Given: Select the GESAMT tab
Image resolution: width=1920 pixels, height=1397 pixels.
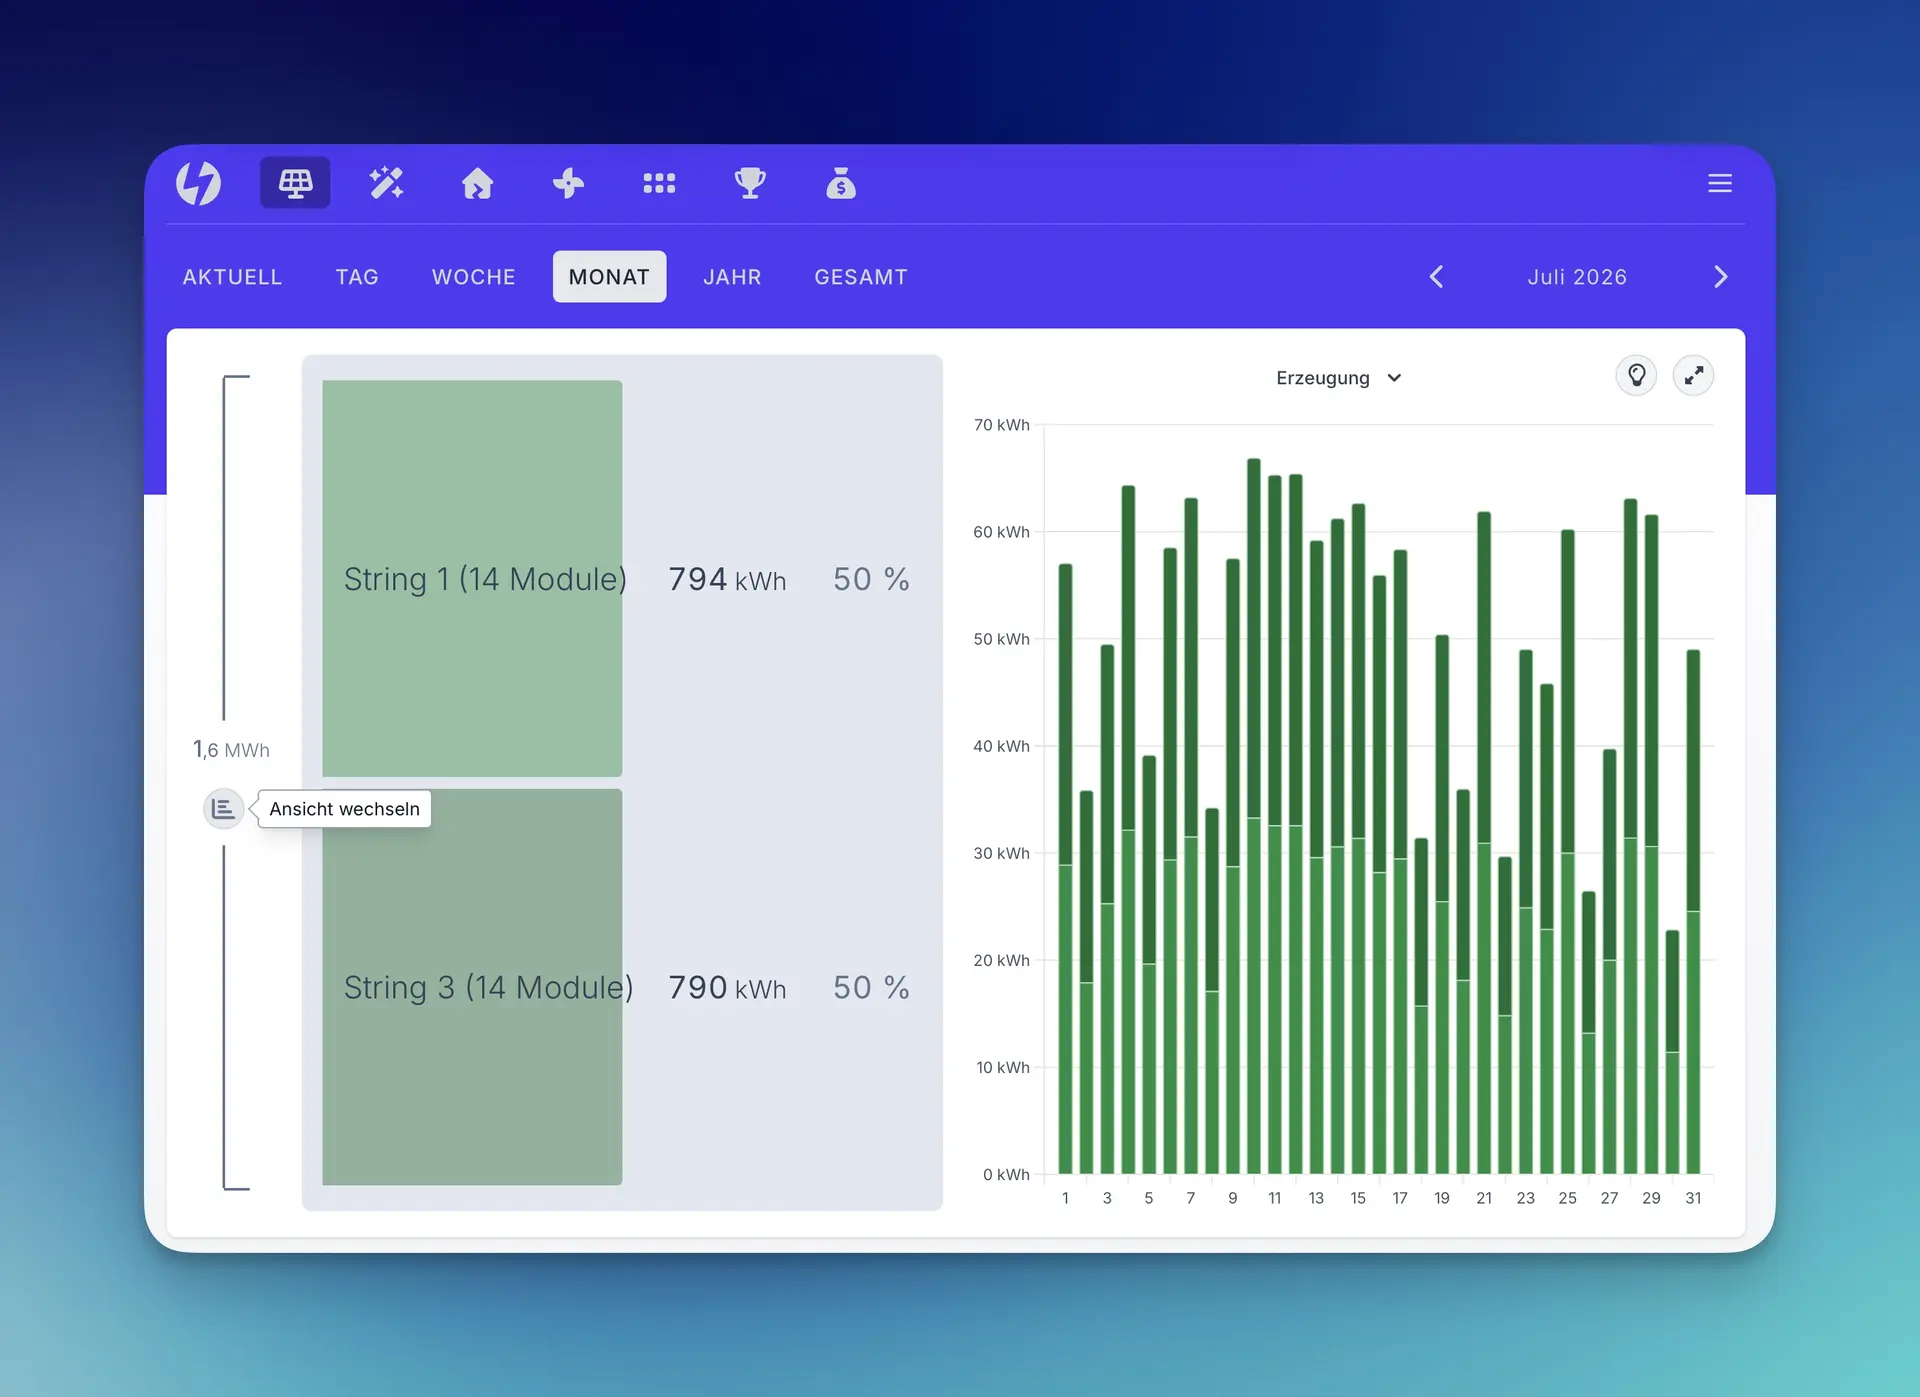Looking at the screenshot, I should point(861,277).
